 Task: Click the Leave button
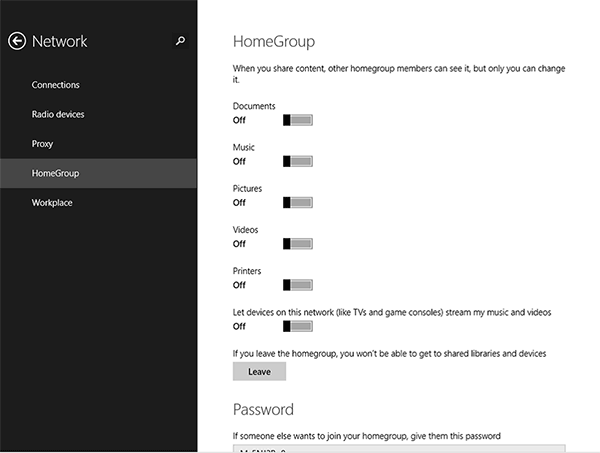click(259, 371)
